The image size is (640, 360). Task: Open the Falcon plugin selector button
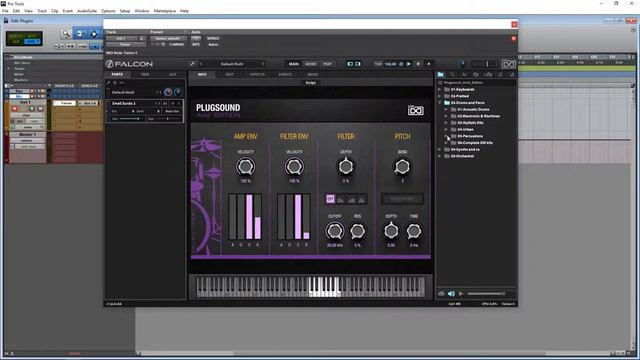point(125,44)
